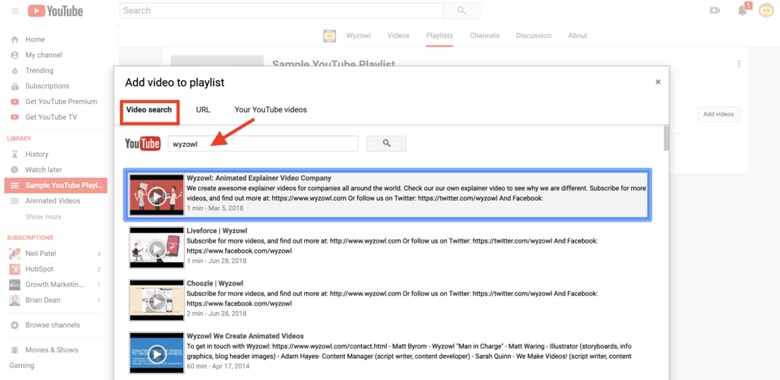Image resolution: width=780 pixels, height=380 pixels.
Task: Open the upload video camera icon
Action: pyautogui.click(x=715, y=10)
